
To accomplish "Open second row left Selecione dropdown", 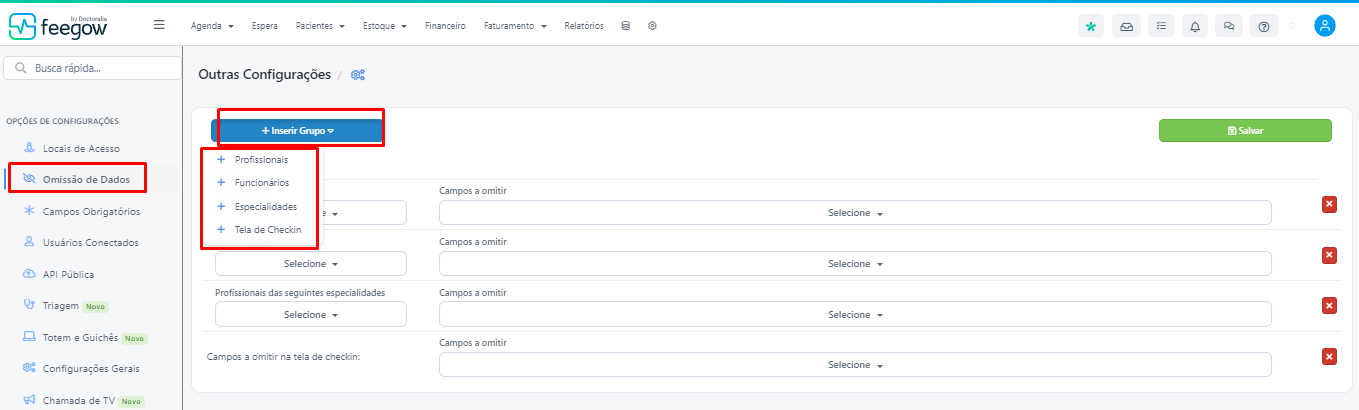I will (x=311, y=264).
